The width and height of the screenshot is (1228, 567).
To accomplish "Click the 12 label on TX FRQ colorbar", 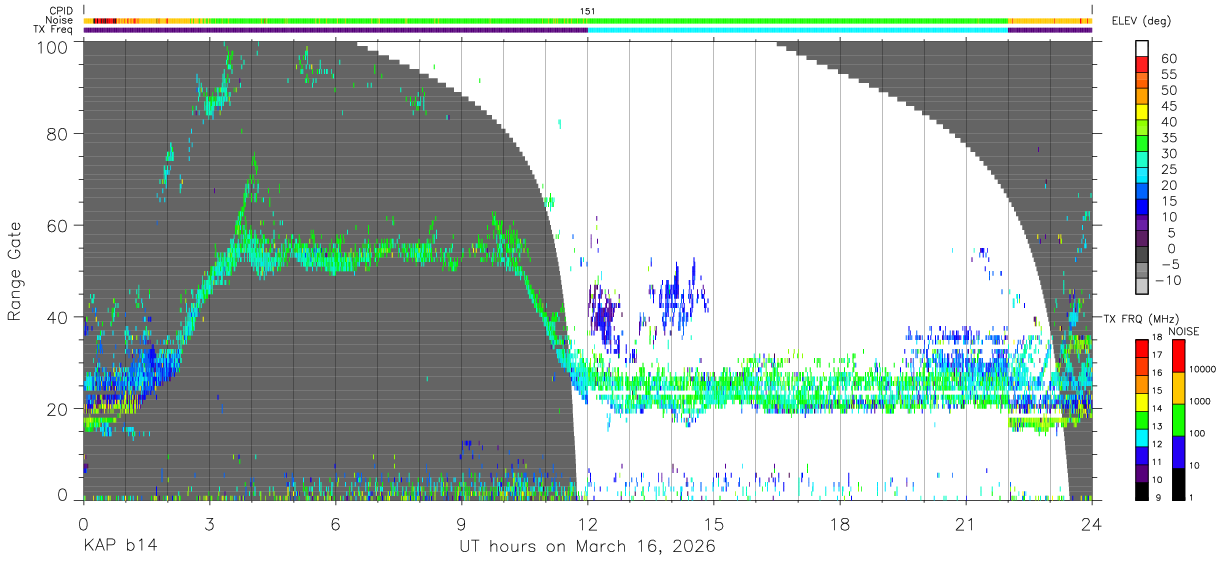I will (1156, 444).
